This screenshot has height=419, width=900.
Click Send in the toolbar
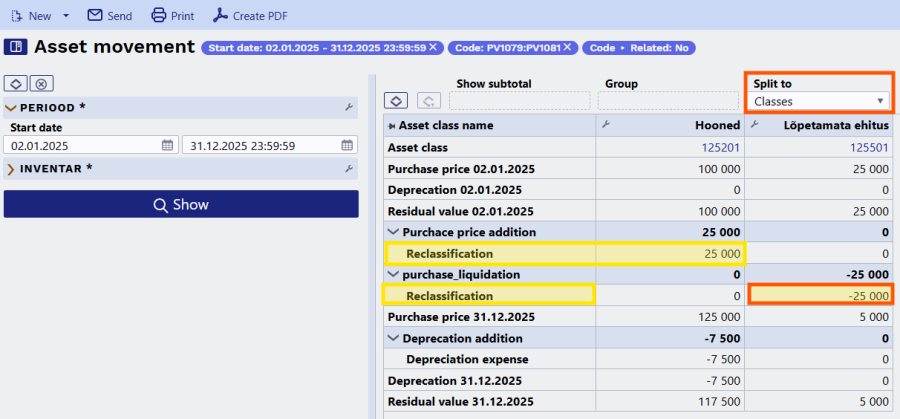point(110,15)
